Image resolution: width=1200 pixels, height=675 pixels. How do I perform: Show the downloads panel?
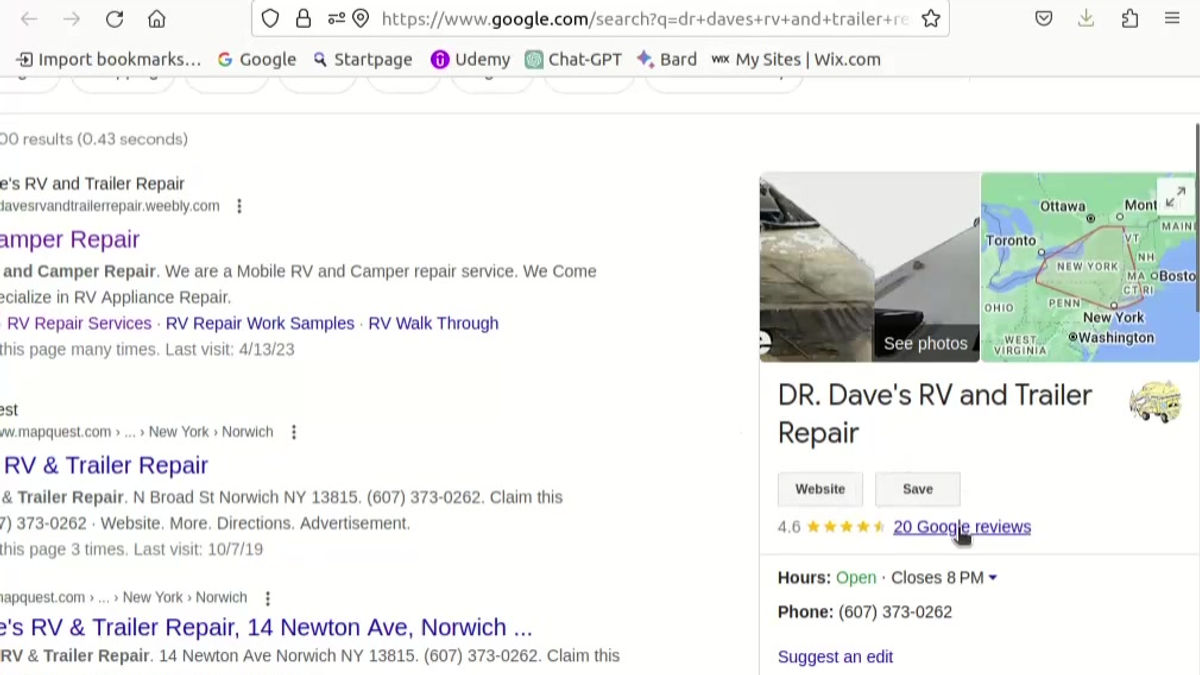(x=1086, y=19)
